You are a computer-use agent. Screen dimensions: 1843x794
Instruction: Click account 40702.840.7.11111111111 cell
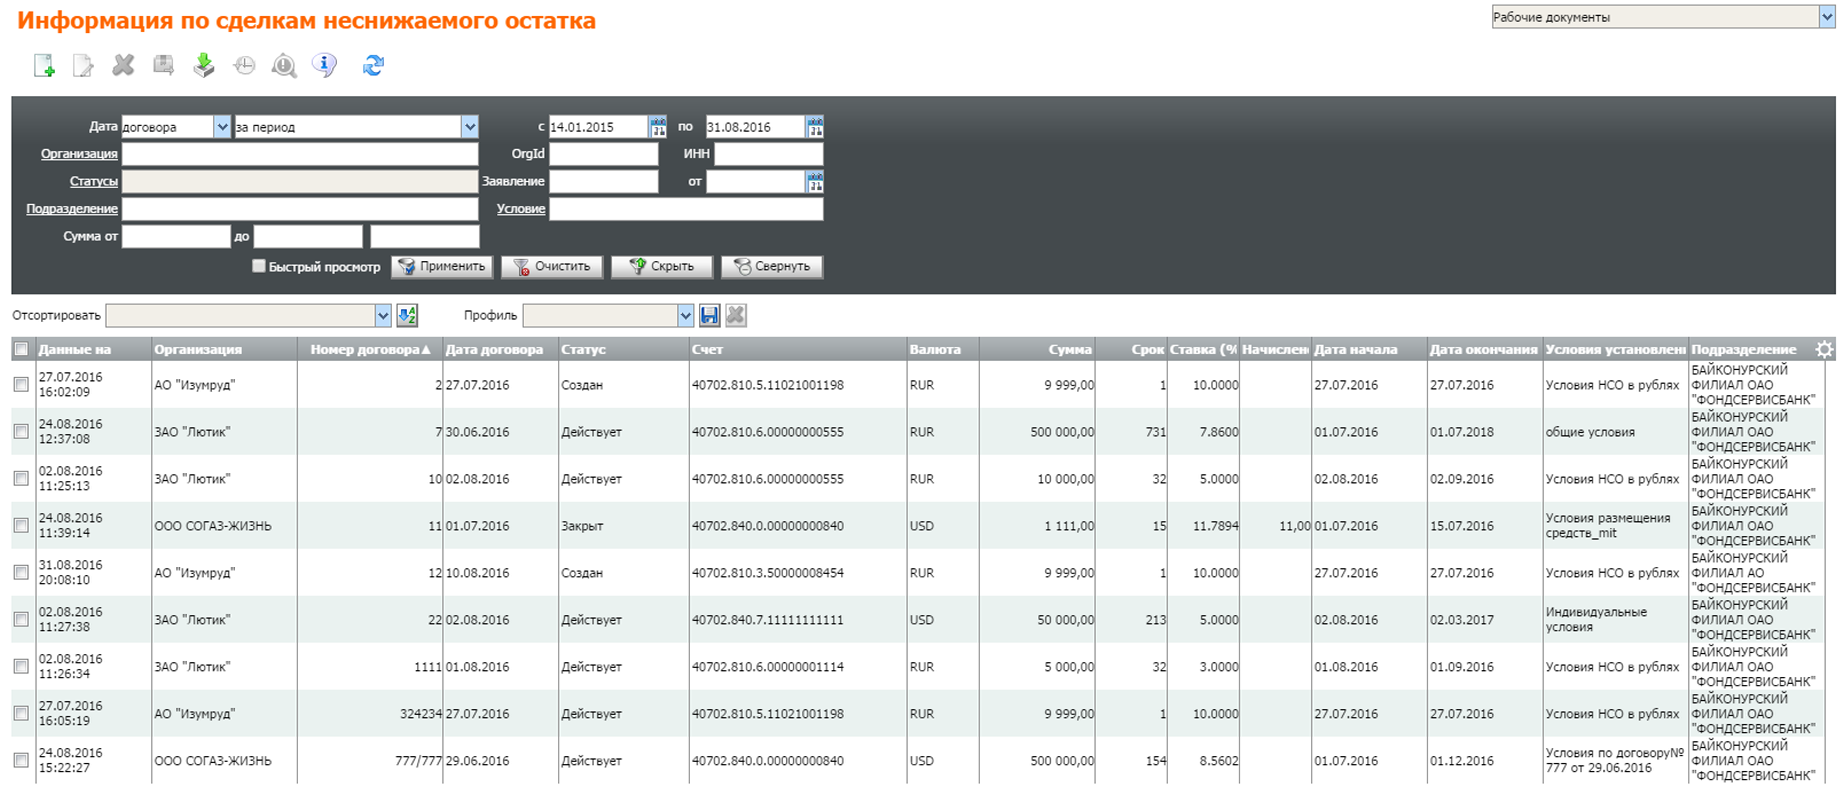[768, 620]
